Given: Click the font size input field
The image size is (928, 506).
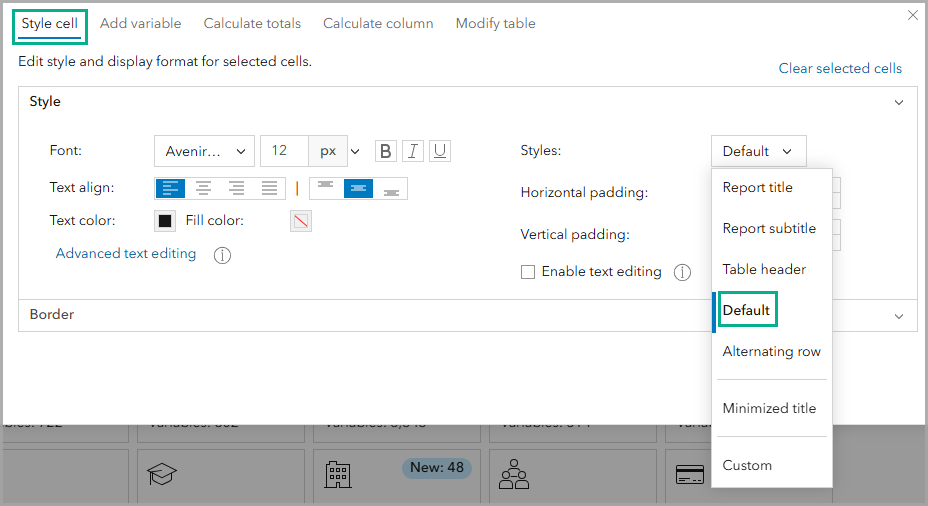Looking at the screenshot, I should pyautogui.click(x=285, y=151).
